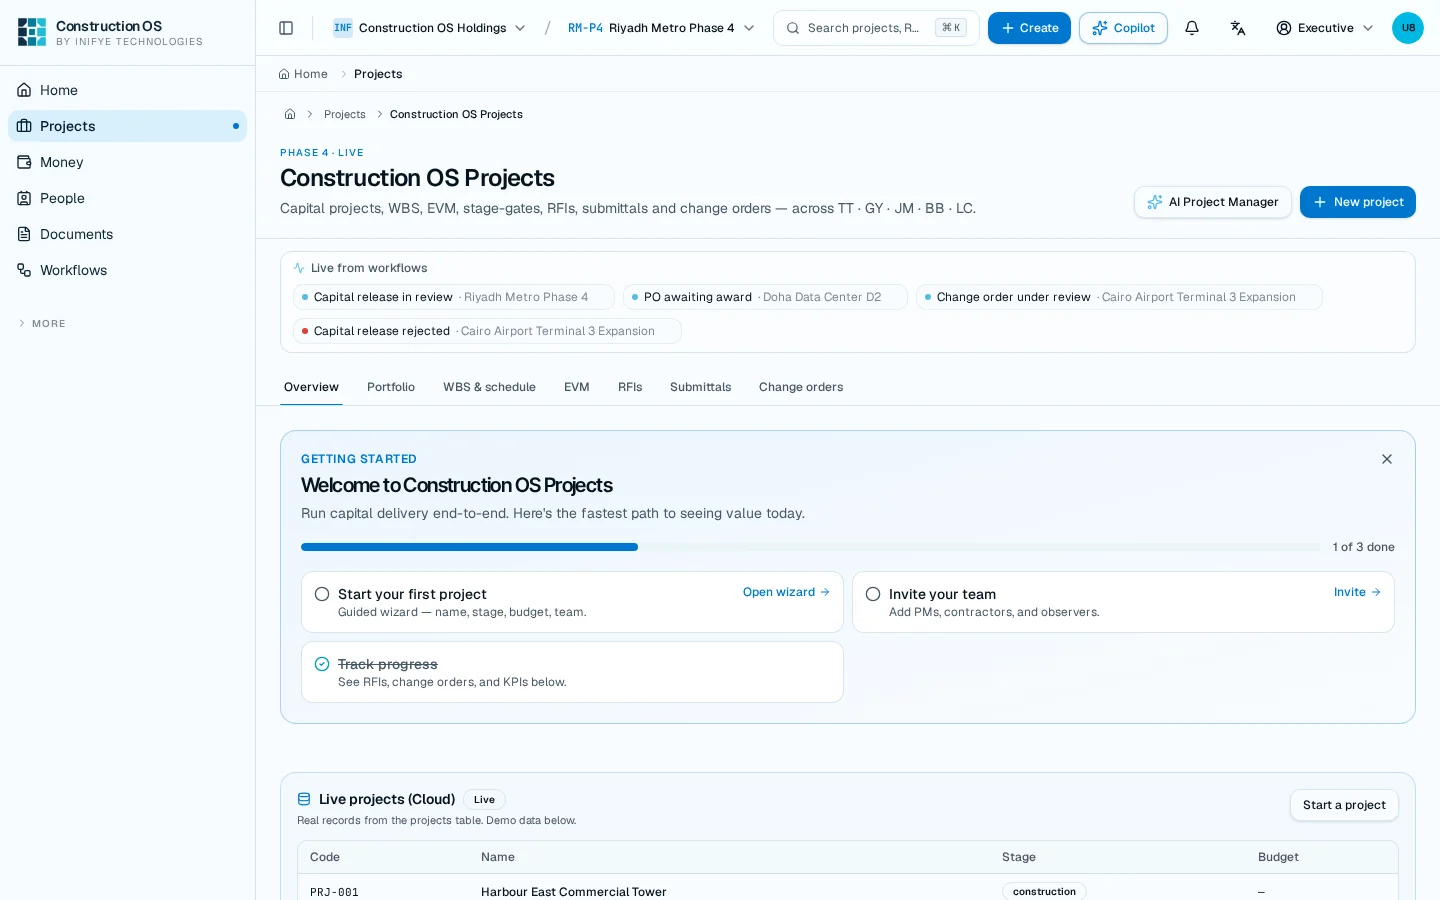This screenshot has width=1440, height=900.
Task: Open the Executive role dropdown
Action: click(x=1325, y=28)
